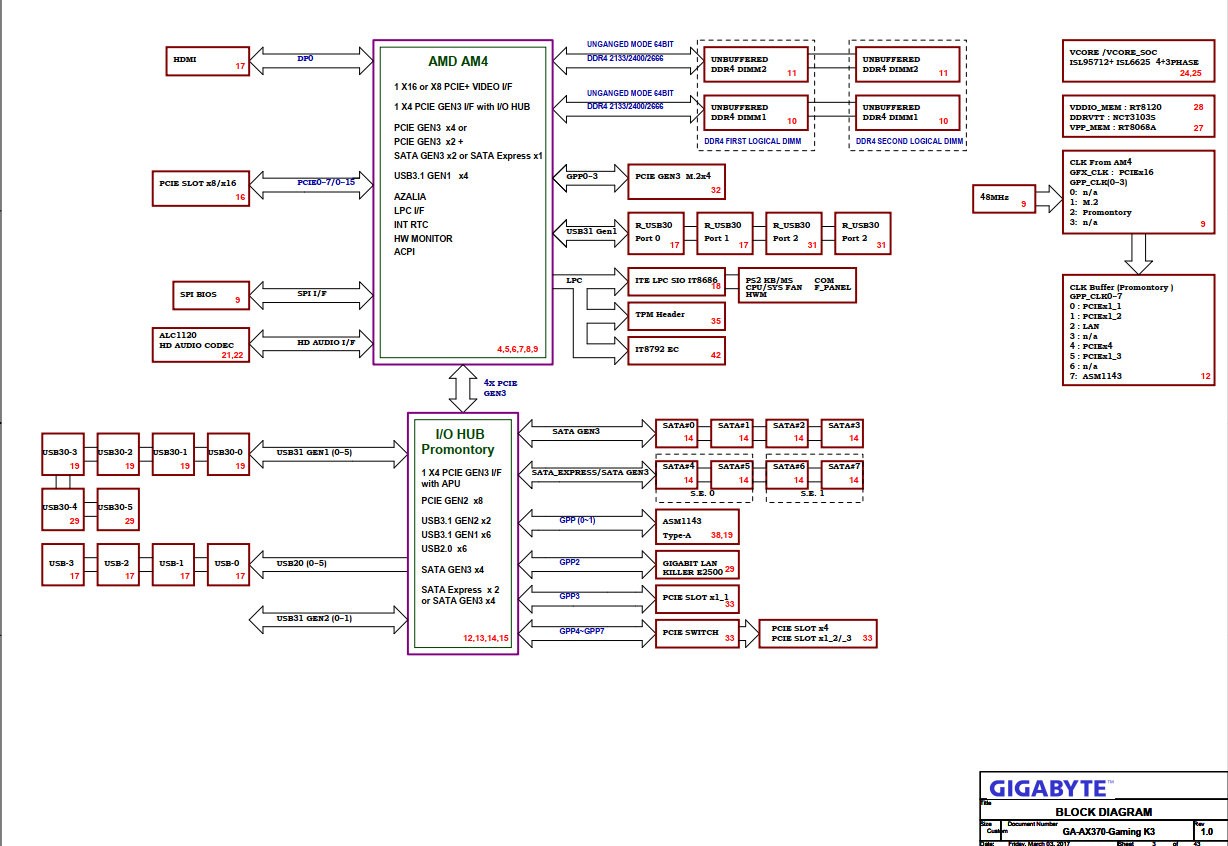Select the SATA#5 block
The image size is (1228, 846).
732,474
